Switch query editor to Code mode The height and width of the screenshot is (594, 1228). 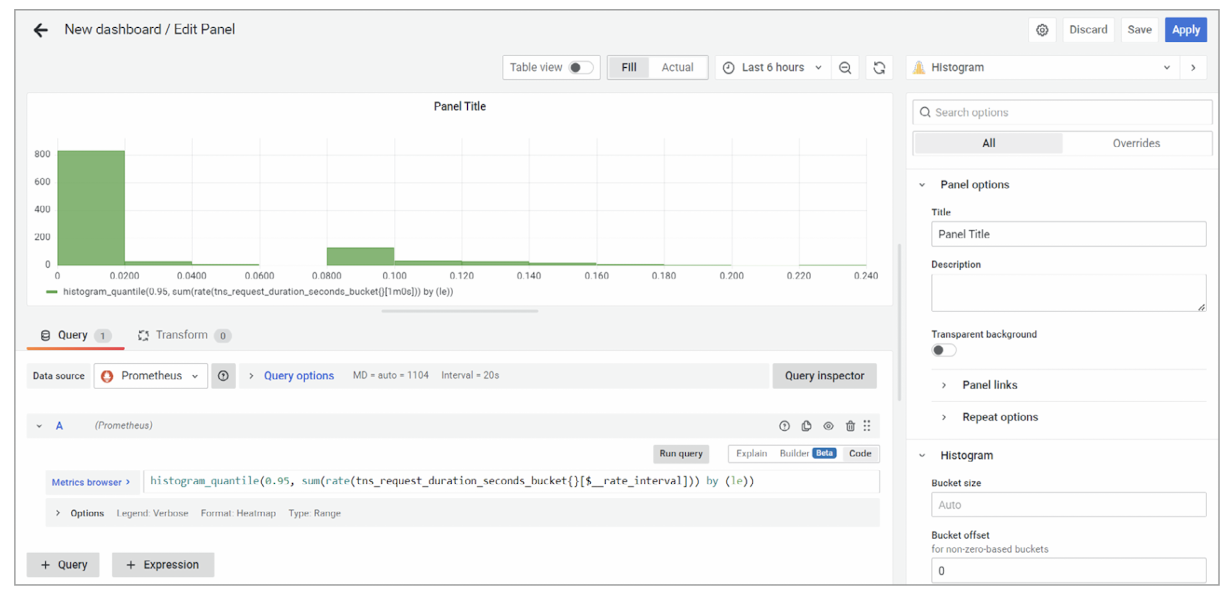[x=860, y=454]
